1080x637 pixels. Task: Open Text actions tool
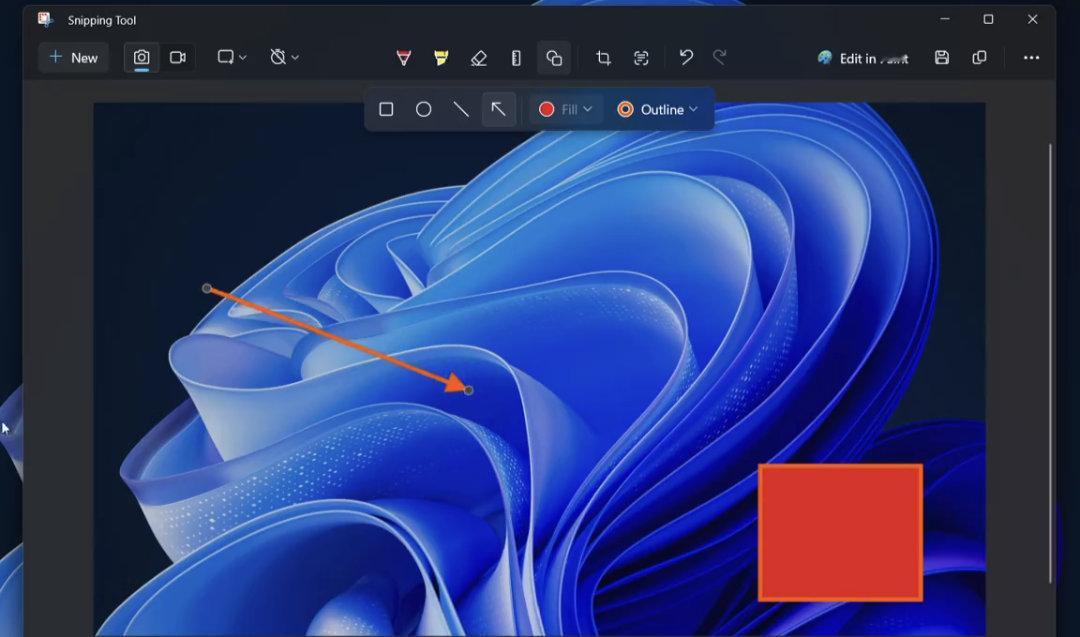tap(641, 59)
